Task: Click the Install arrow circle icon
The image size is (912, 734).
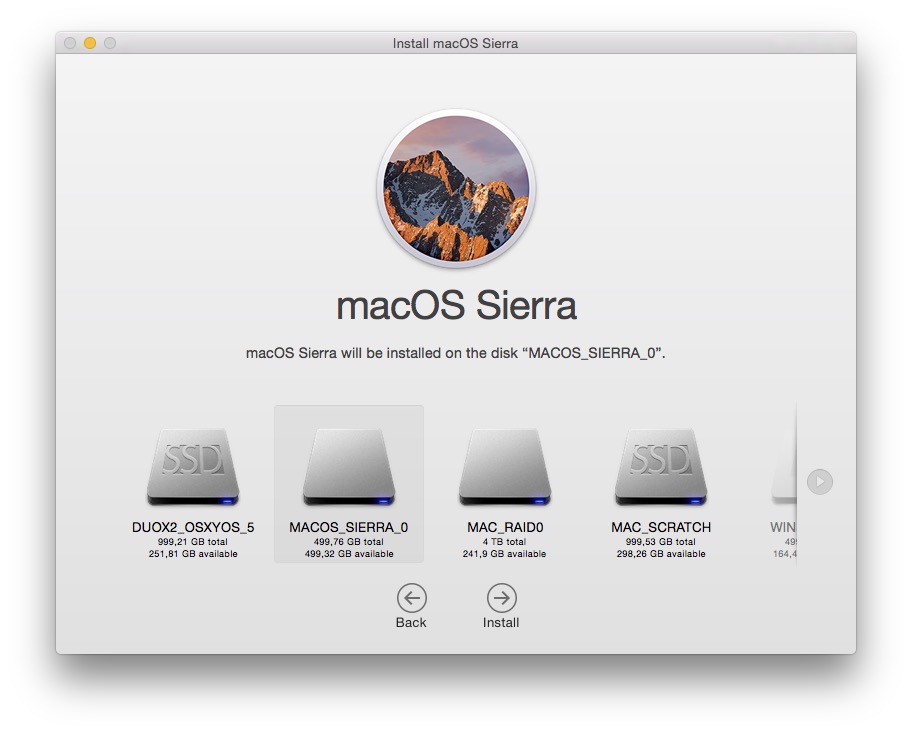Action: (x=501, y=598)
